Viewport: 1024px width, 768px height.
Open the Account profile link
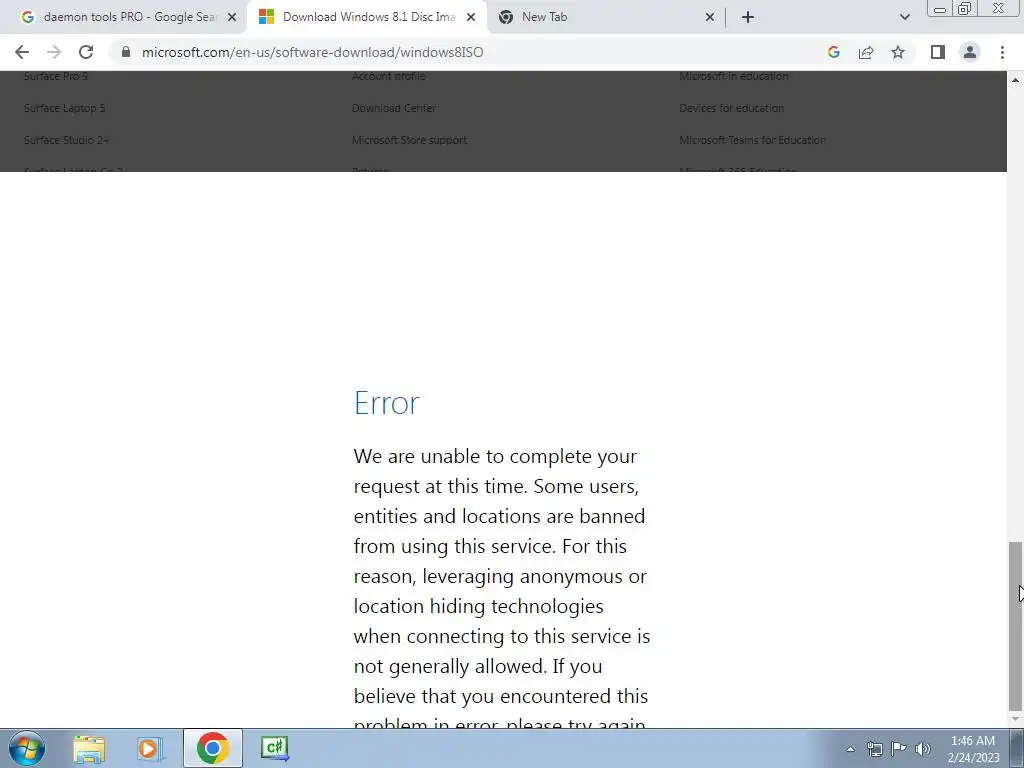point(389,76)
